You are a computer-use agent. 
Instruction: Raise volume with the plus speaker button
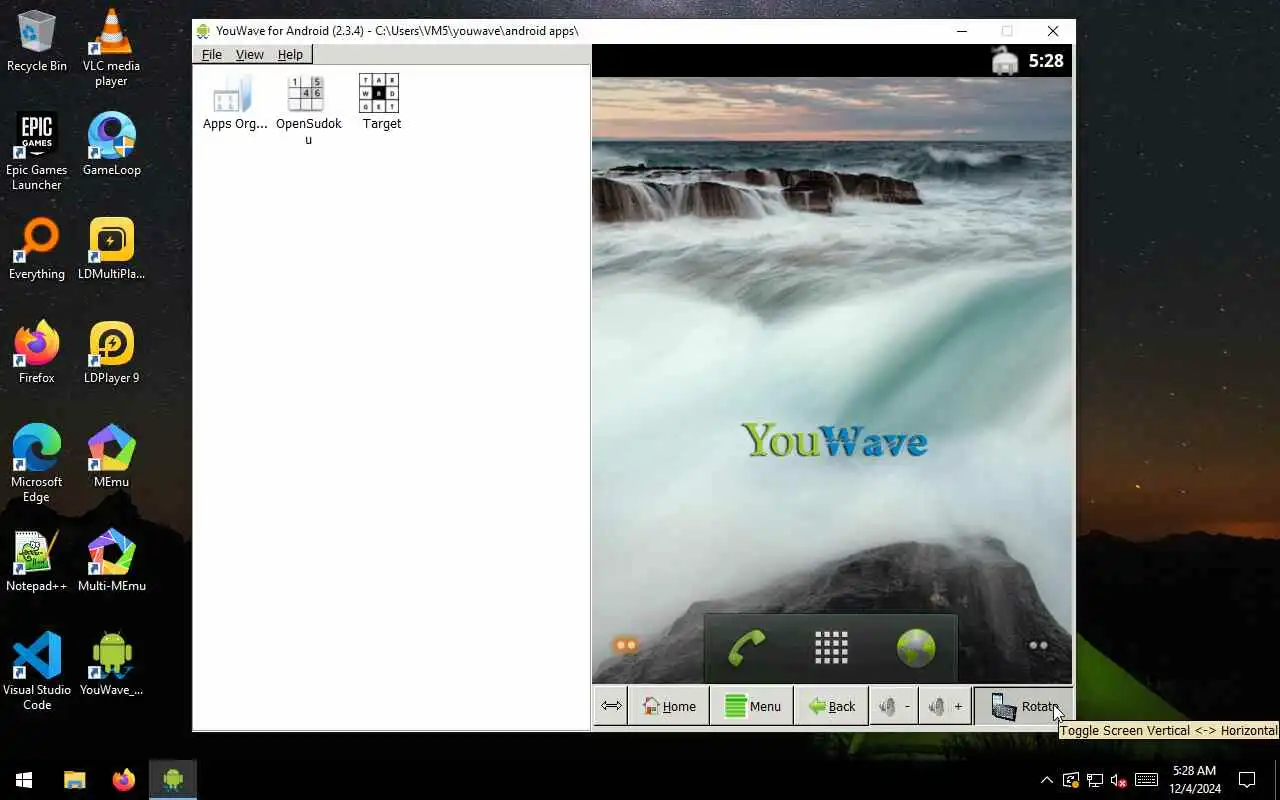tap(944, 706)
